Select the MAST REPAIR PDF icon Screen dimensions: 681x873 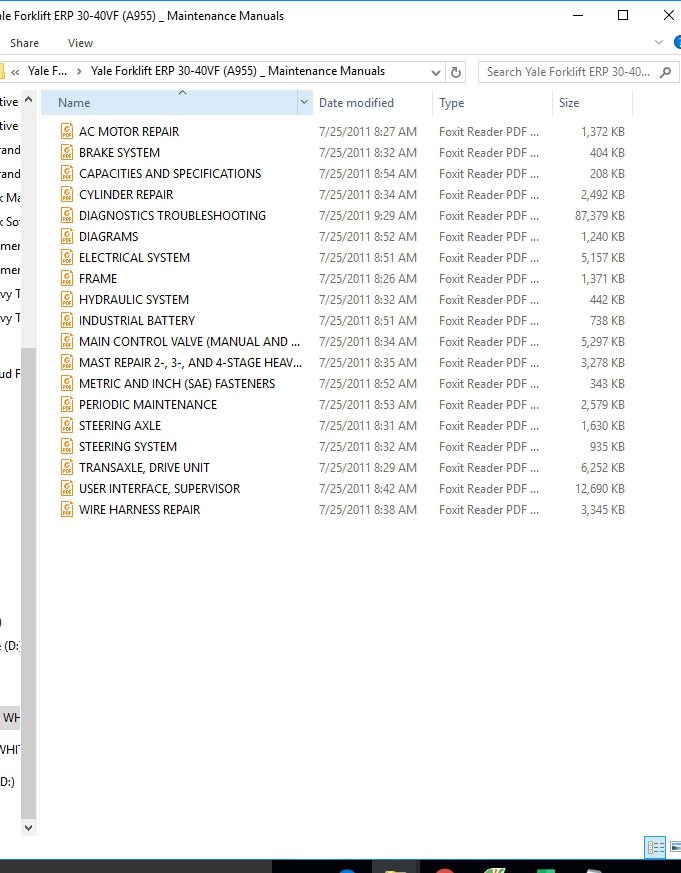coord(67,362)
